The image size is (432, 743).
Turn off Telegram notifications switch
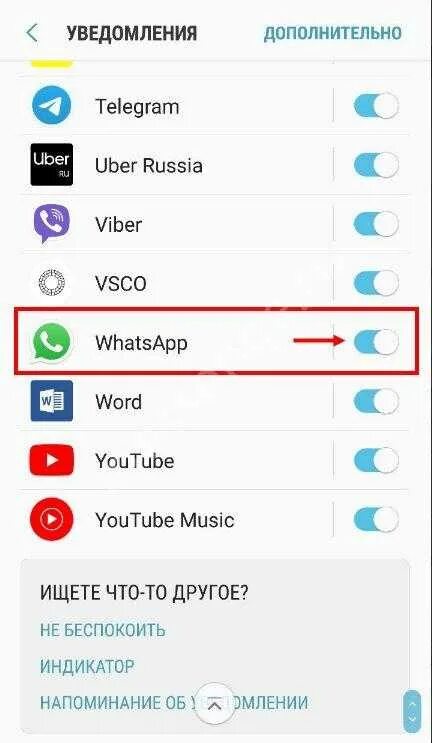point(377,106)
